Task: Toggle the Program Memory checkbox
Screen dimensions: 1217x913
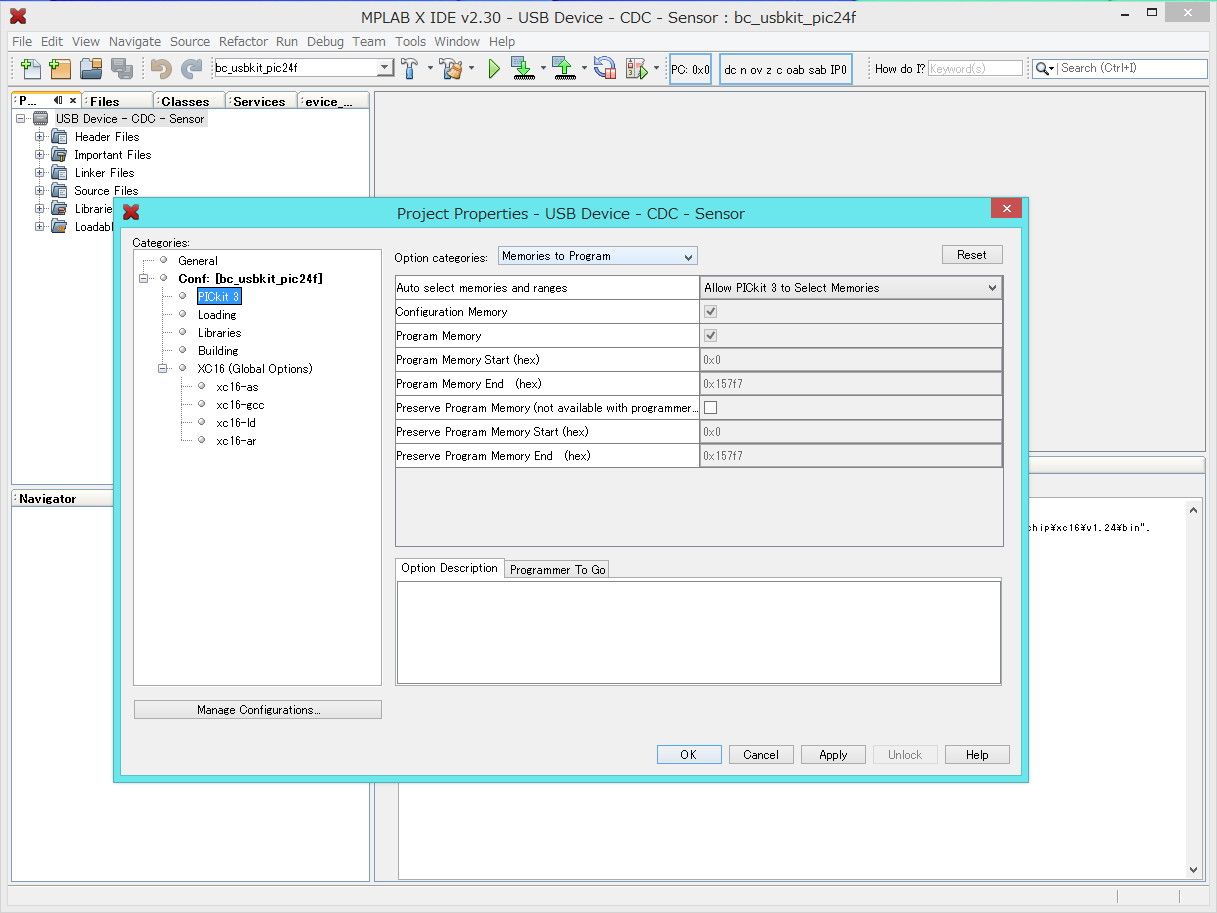Action: click(711, 336)
